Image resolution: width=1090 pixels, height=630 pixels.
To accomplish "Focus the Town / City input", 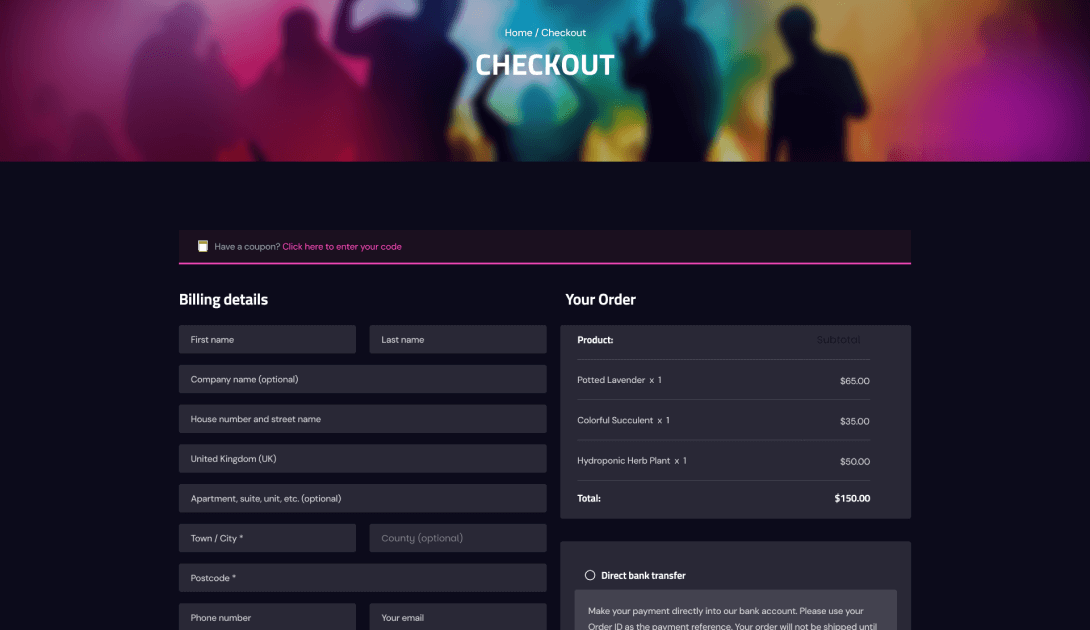I will tap(267, 538).
